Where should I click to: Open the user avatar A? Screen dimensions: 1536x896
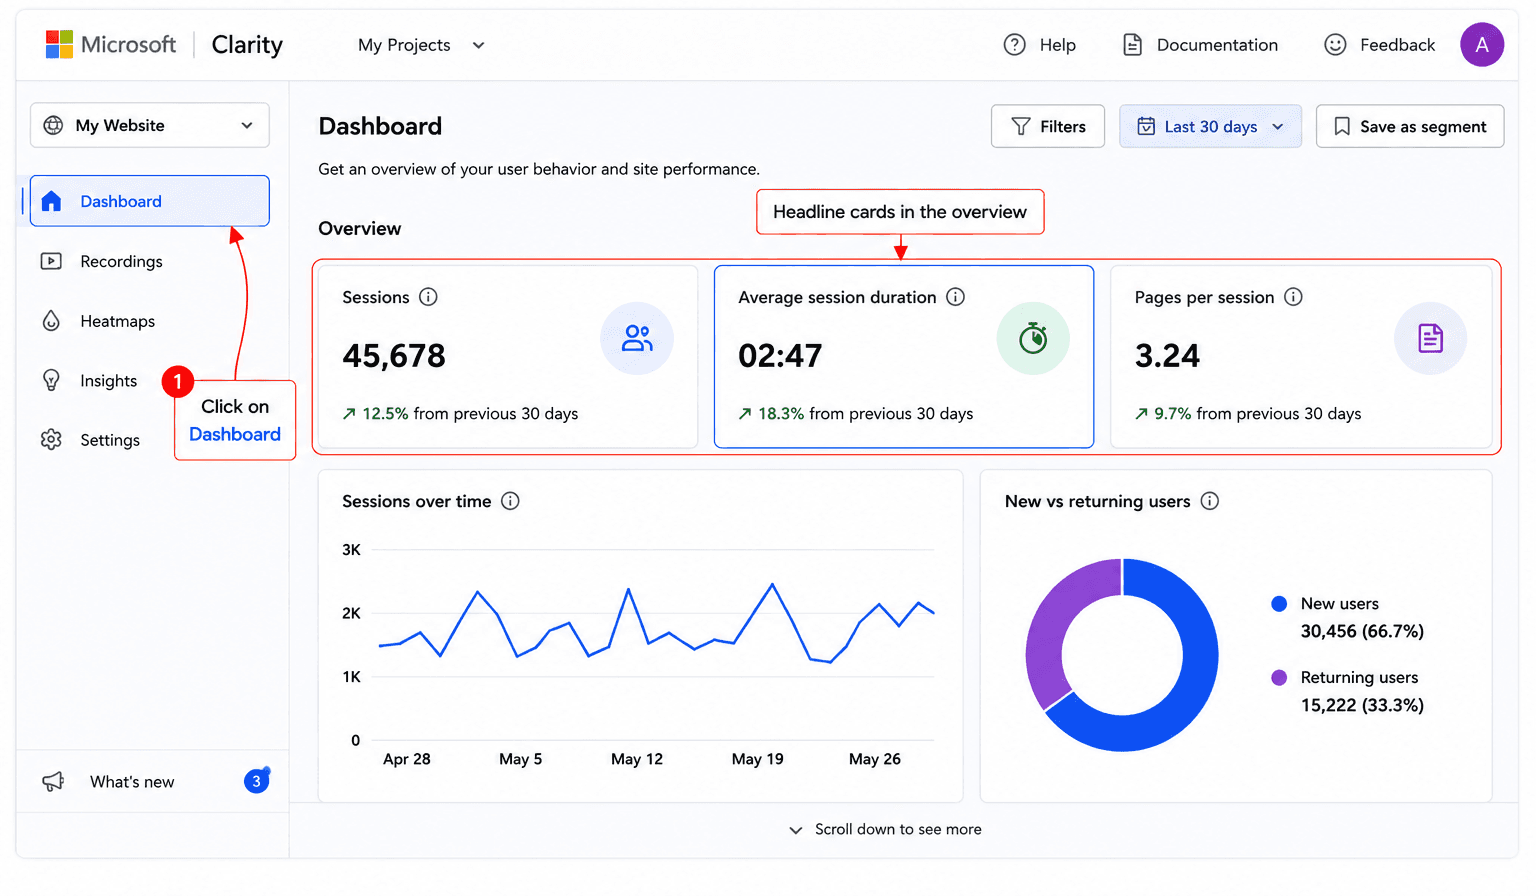pyautogui.click(x=1481, y=45)
